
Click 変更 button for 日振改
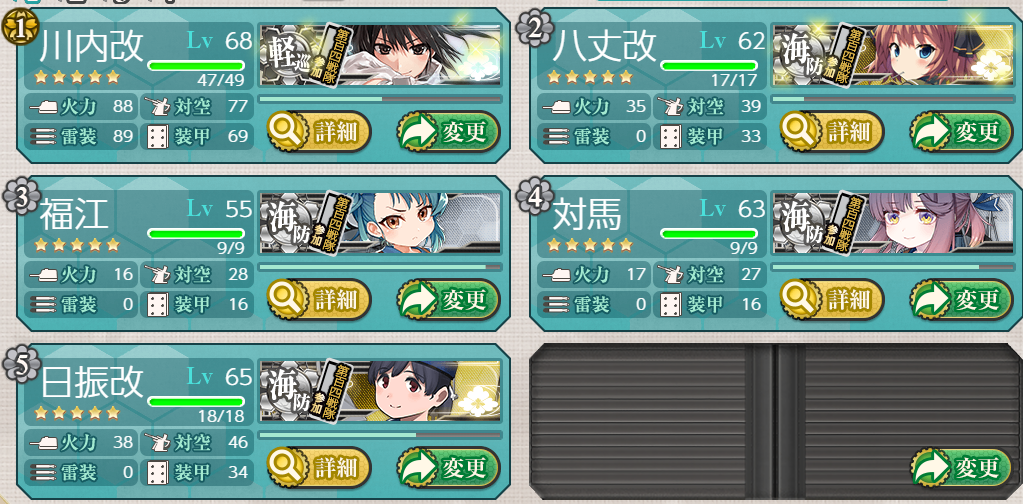(448, 467)
